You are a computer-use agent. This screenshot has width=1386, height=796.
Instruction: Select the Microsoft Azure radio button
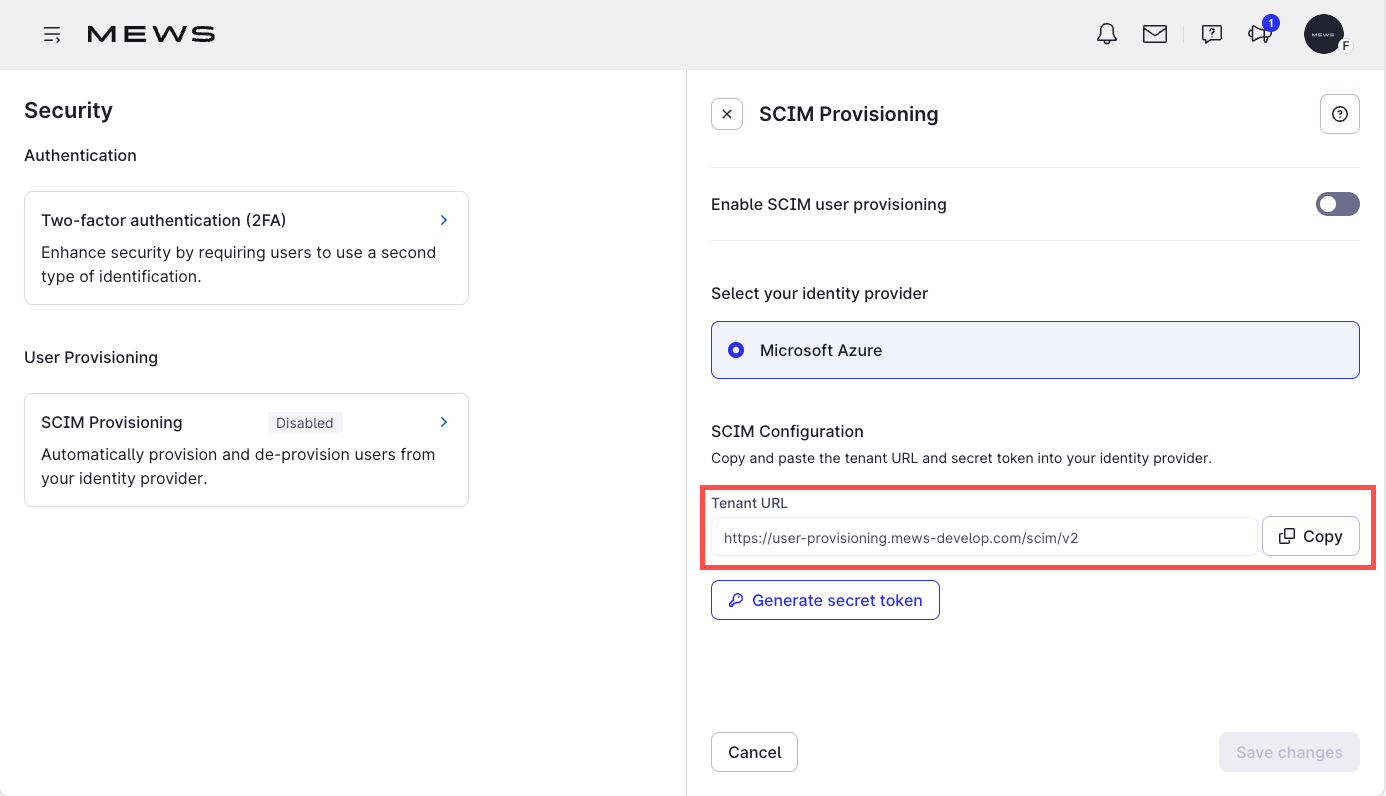click(x=737, y=350)
